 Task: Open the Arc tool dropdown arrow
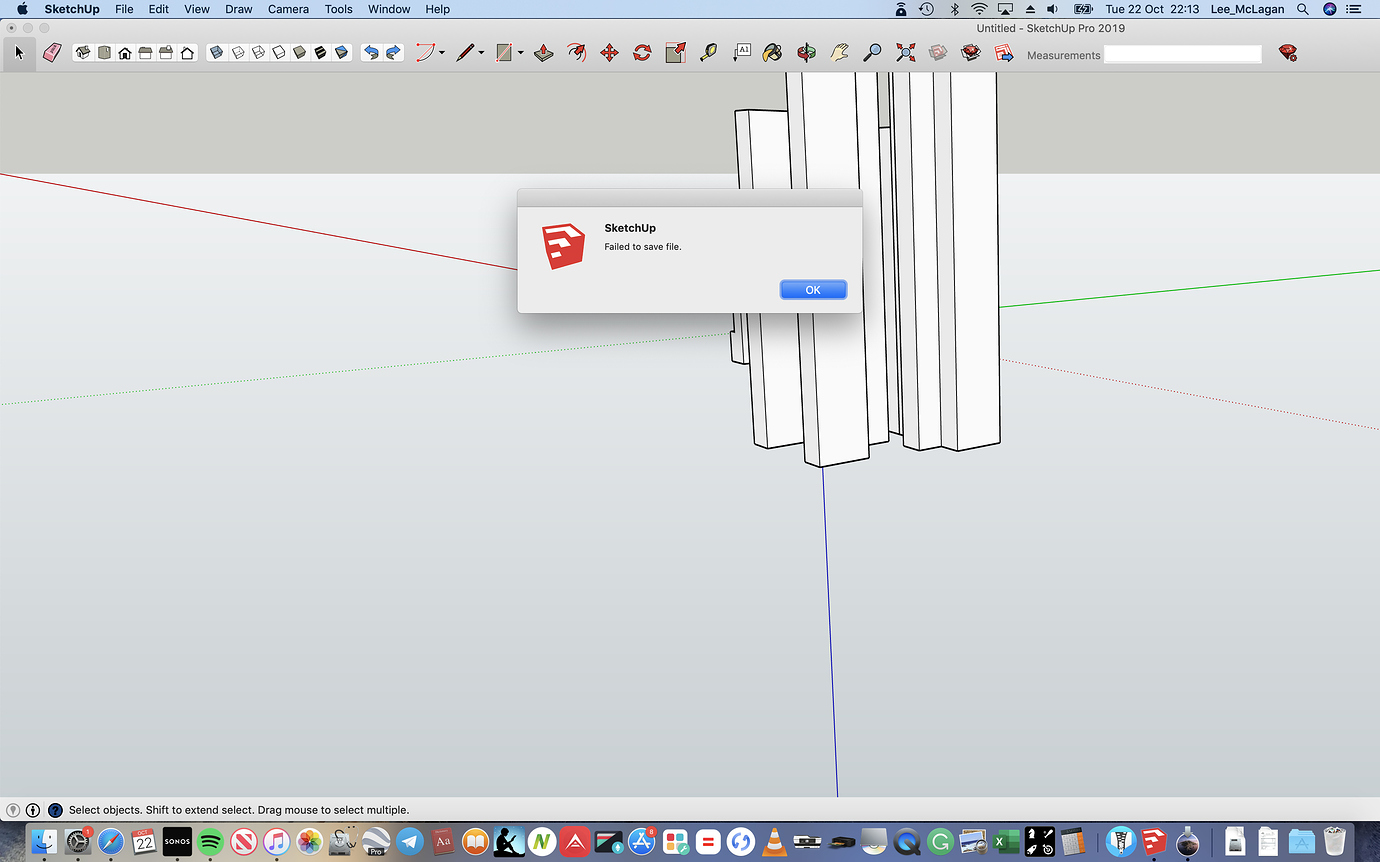pyautogui.click(x=440, y=52)
